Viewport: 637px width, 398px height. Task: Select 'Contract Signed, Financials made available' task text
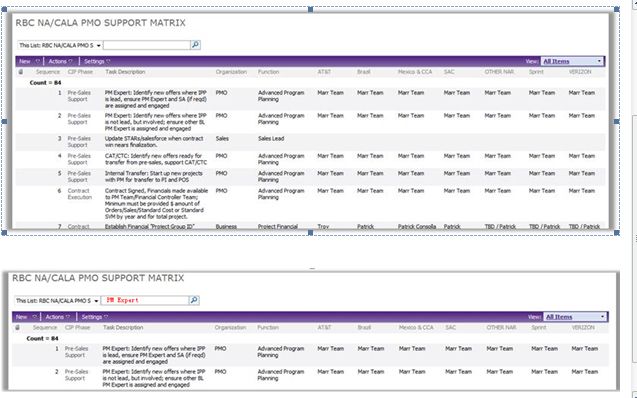point(156,203)
